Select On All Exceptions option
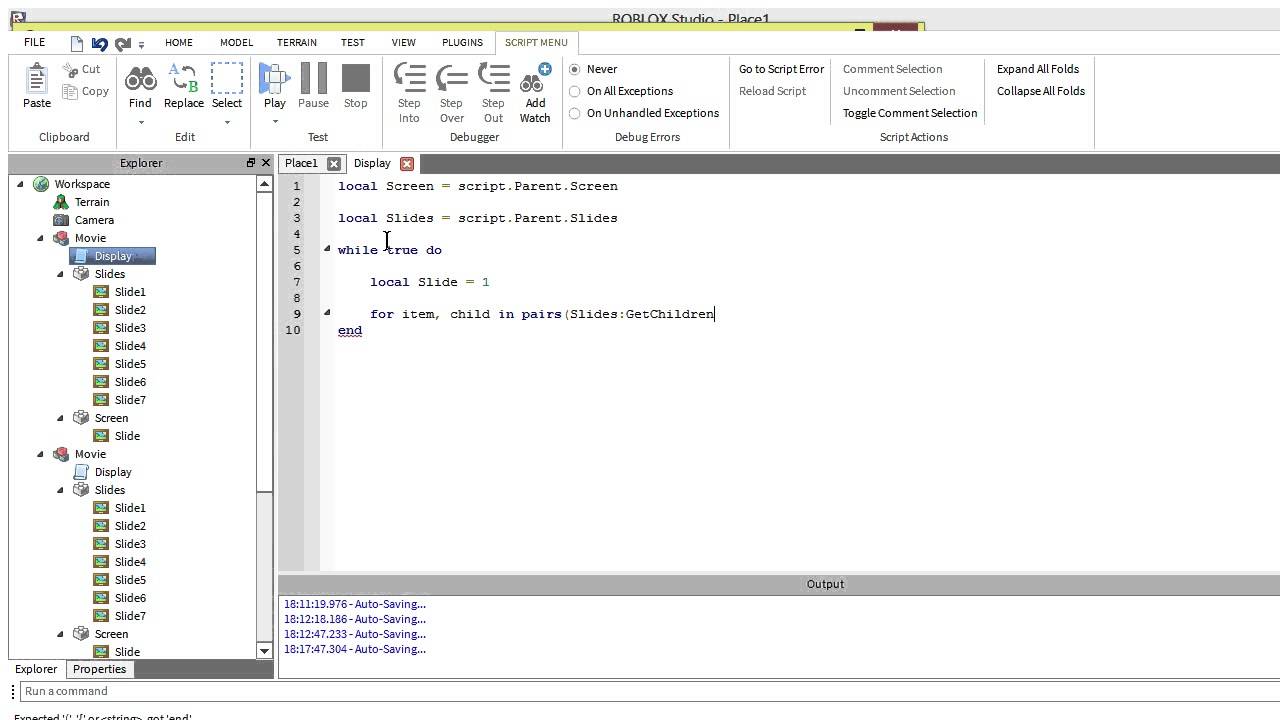This screenshot has width=1280, height=720. pyautogui.click(x=575, y=91)
